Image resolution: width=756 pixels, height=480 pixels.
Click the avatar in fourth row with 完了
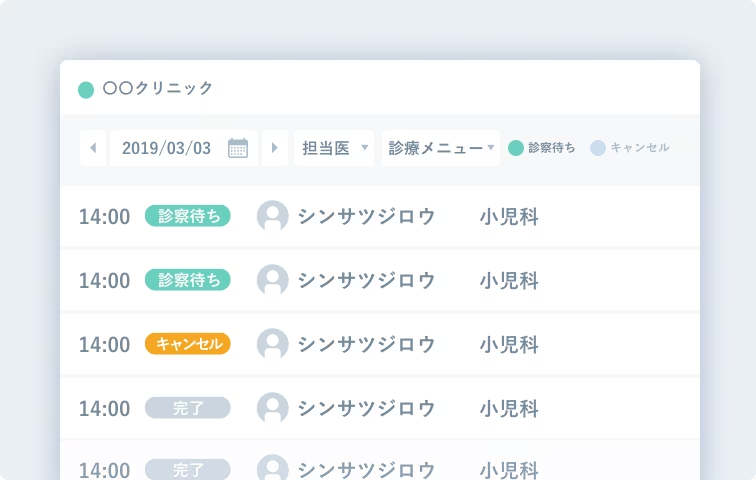tap(273, 408)
